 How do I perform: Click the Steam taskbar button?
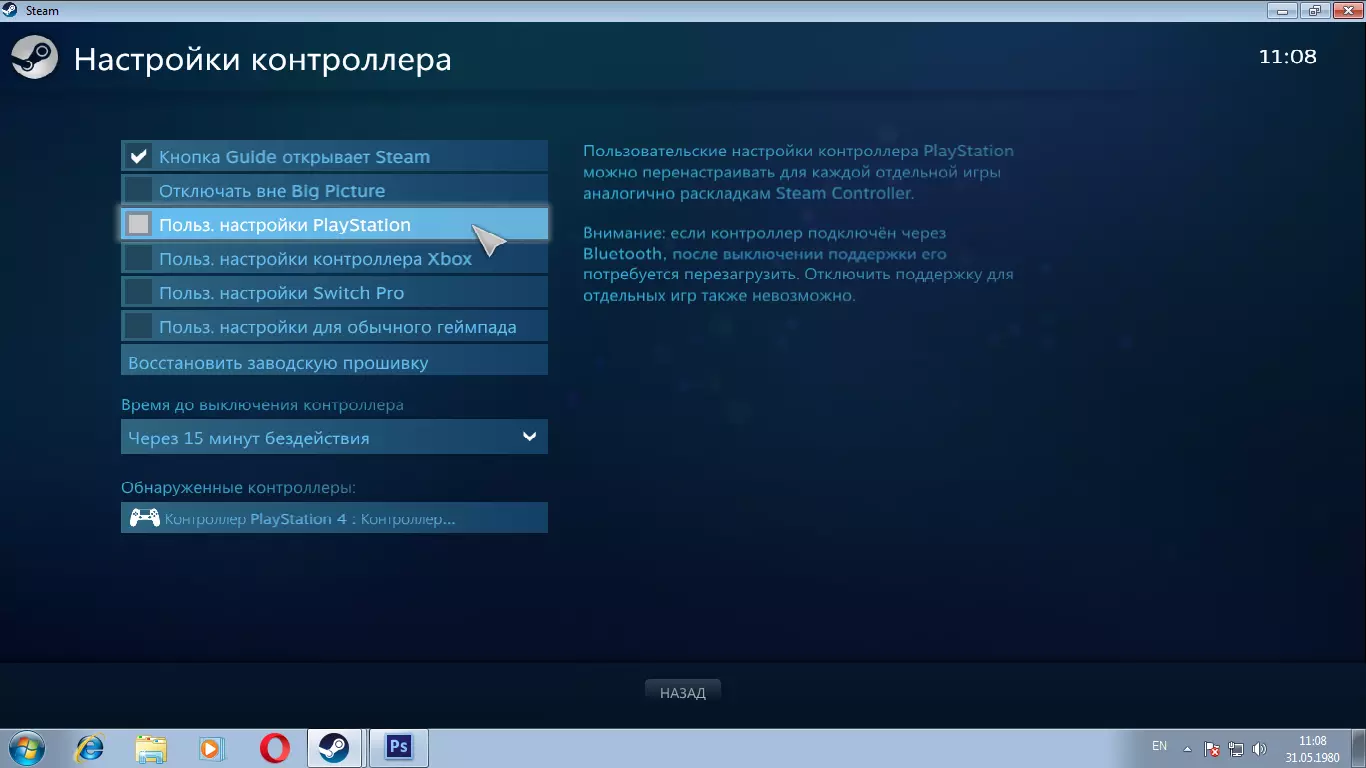pos(334,748)
